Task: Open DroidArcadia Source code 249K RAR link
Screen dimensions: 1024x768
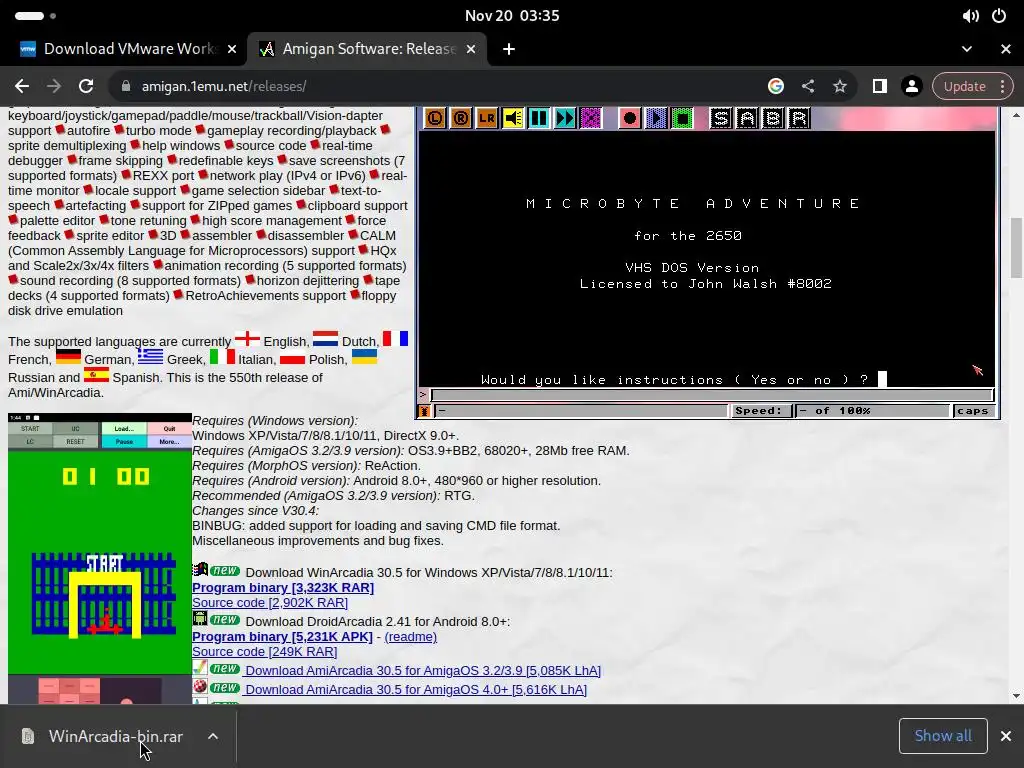Action: [264, 652]
